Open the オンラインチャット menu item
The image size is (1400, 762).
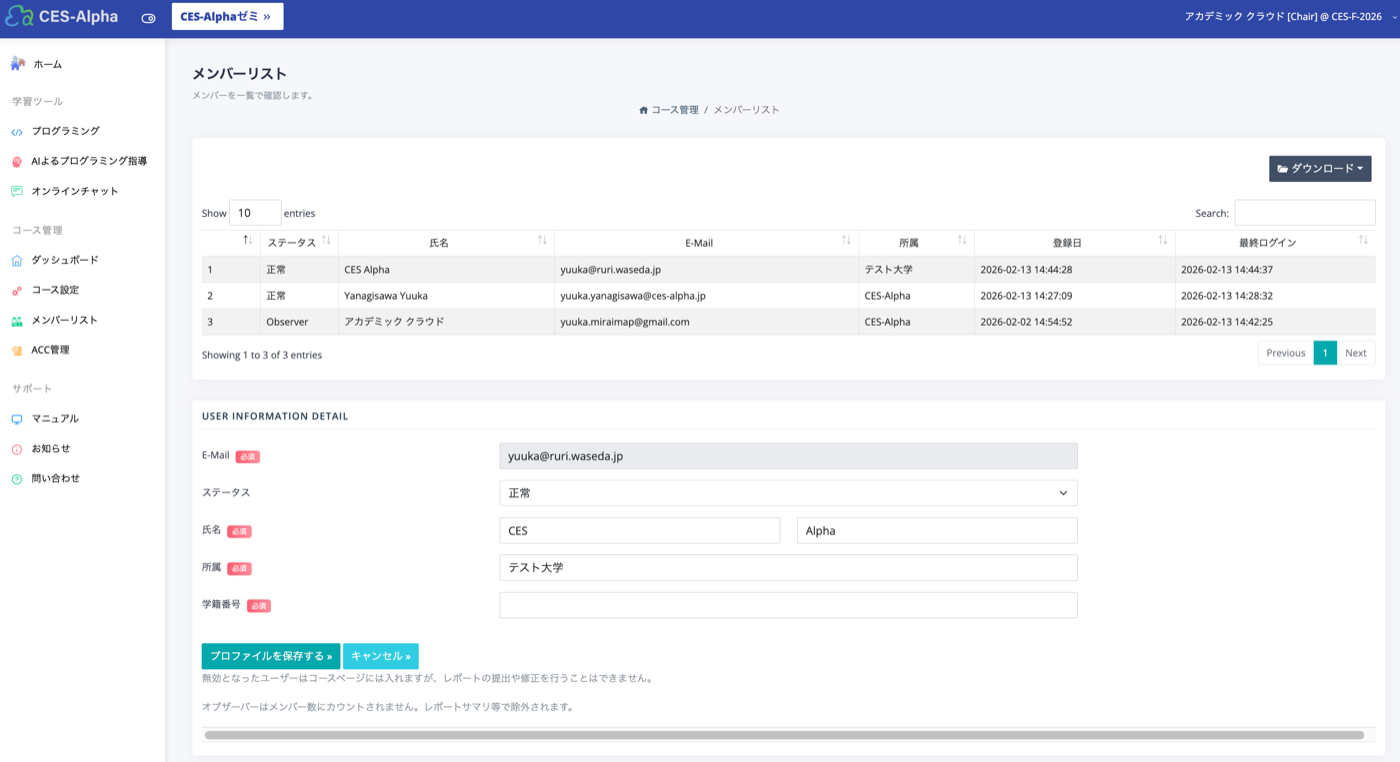tap(75, 191)
